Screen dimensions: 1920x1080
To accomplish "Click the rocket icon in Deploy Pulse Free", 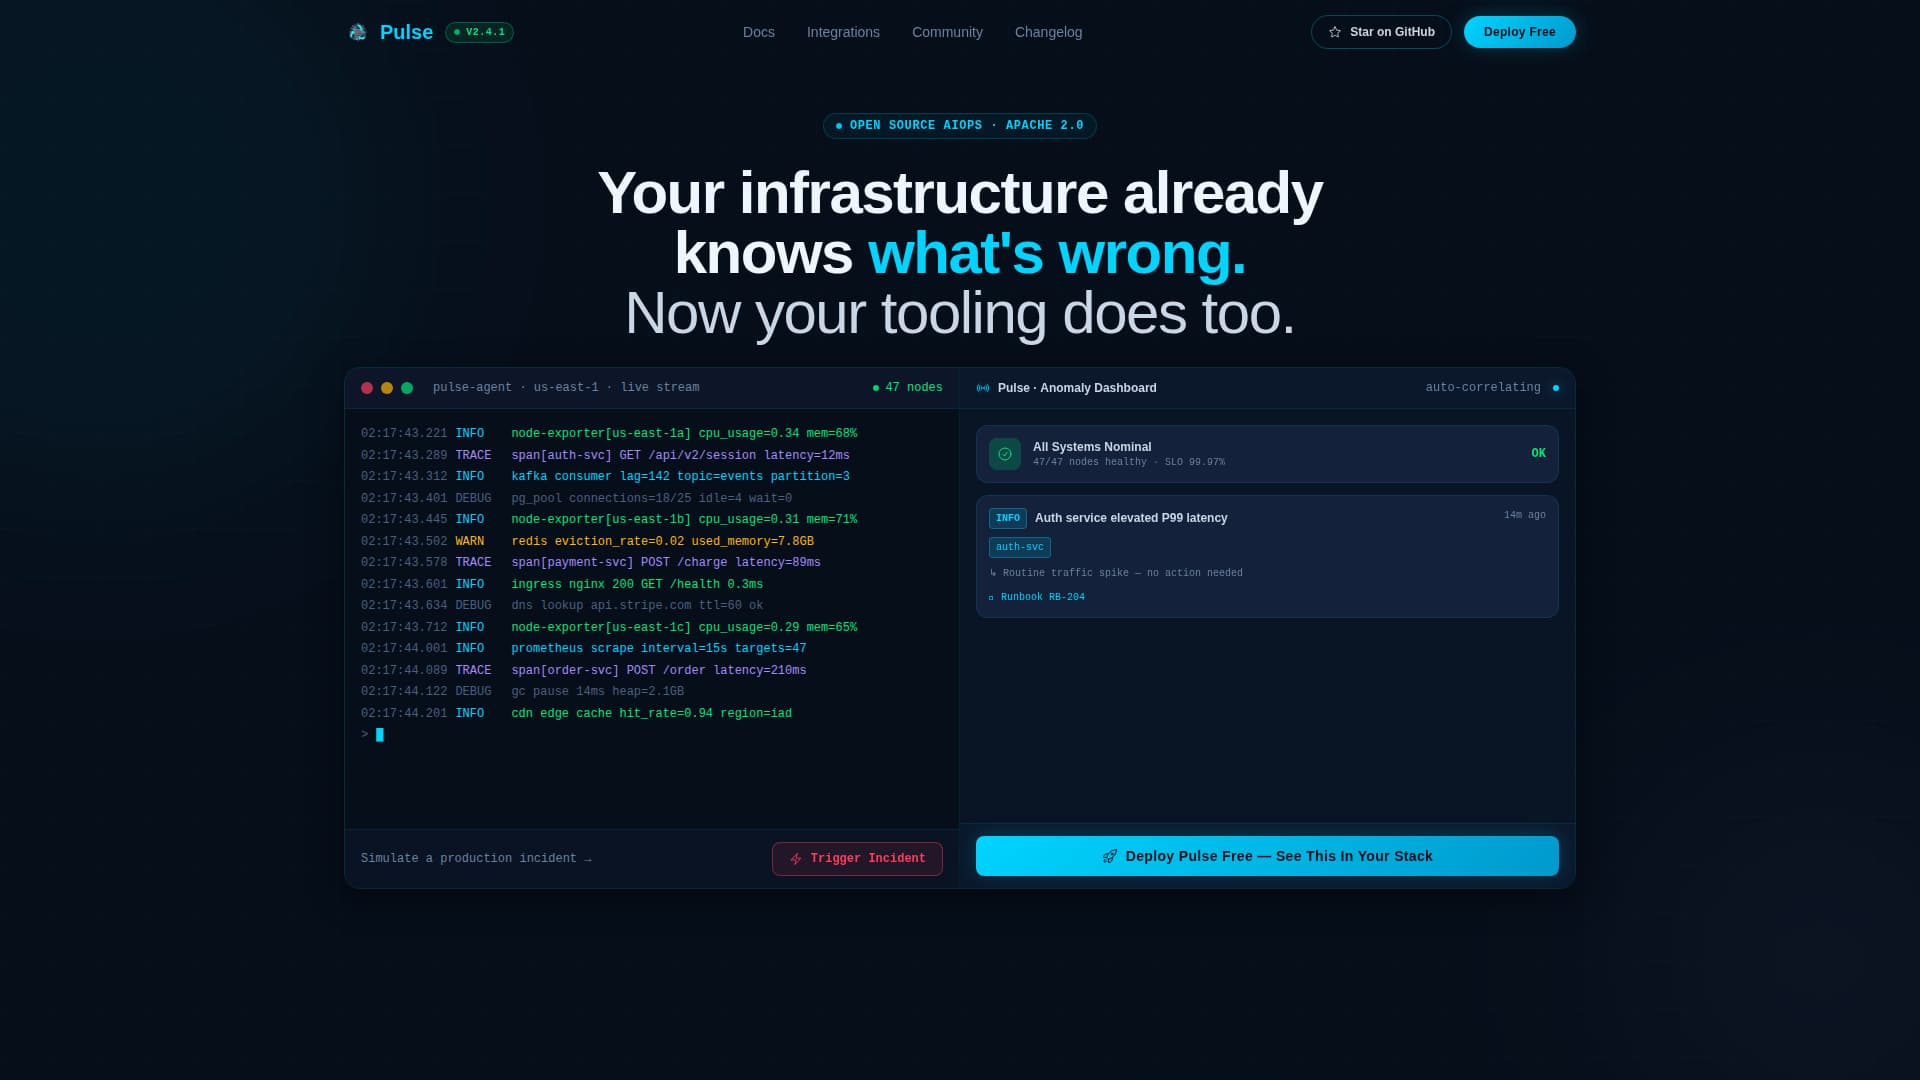I will [1110, 856].
